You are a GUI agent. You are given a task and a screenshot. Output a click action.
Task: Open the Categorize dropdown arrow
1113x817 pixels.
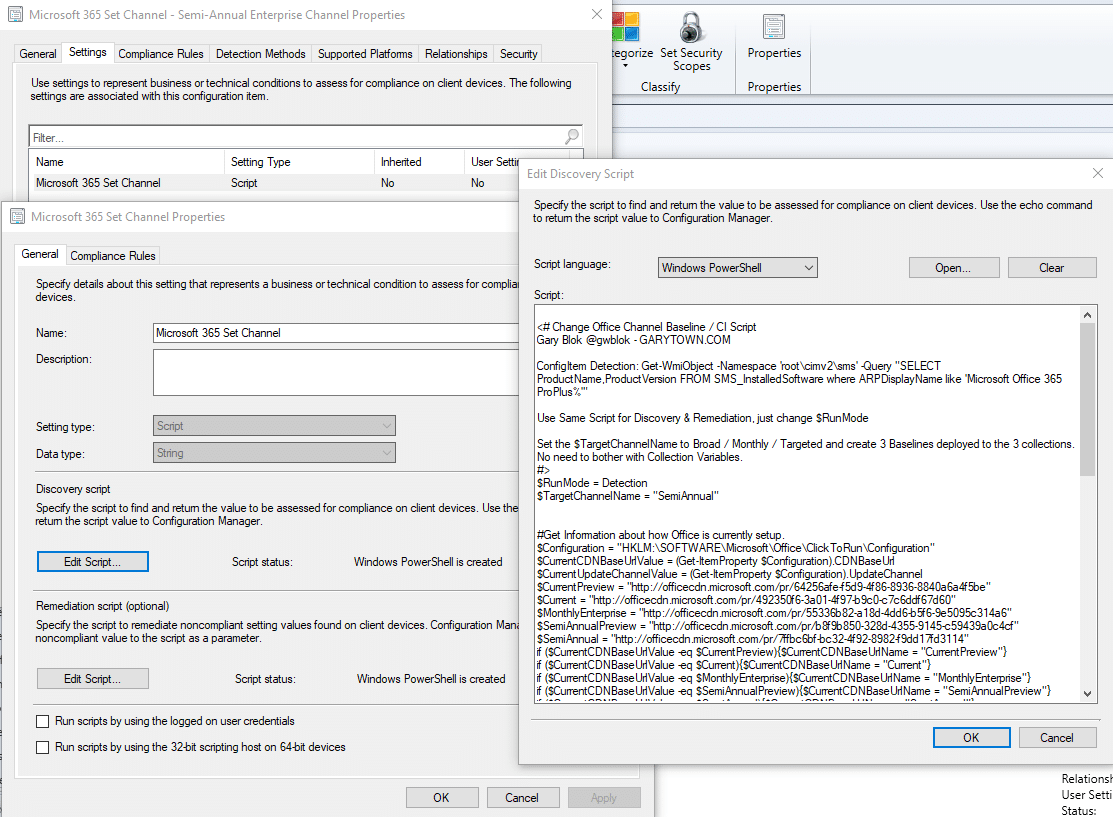[626, 67]
